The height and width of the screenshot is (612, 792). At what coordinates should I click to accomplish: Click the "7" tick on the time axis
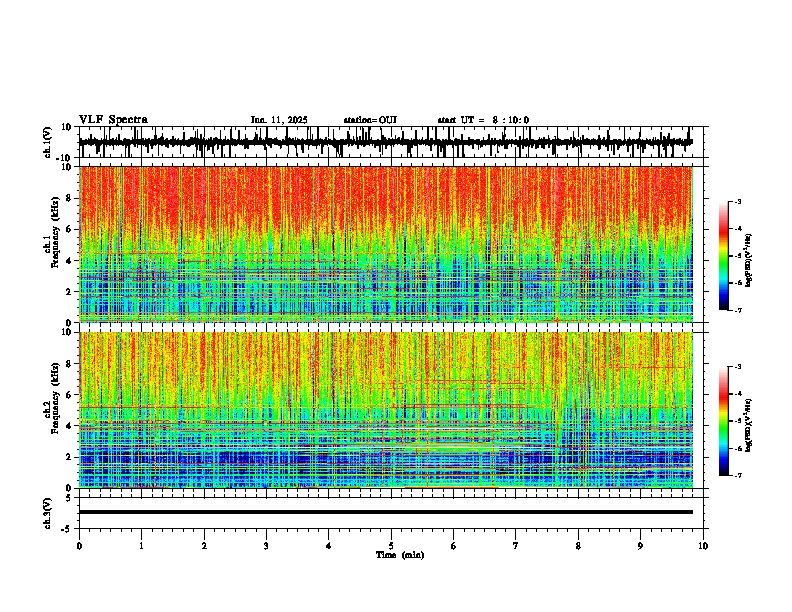[516, 546]
